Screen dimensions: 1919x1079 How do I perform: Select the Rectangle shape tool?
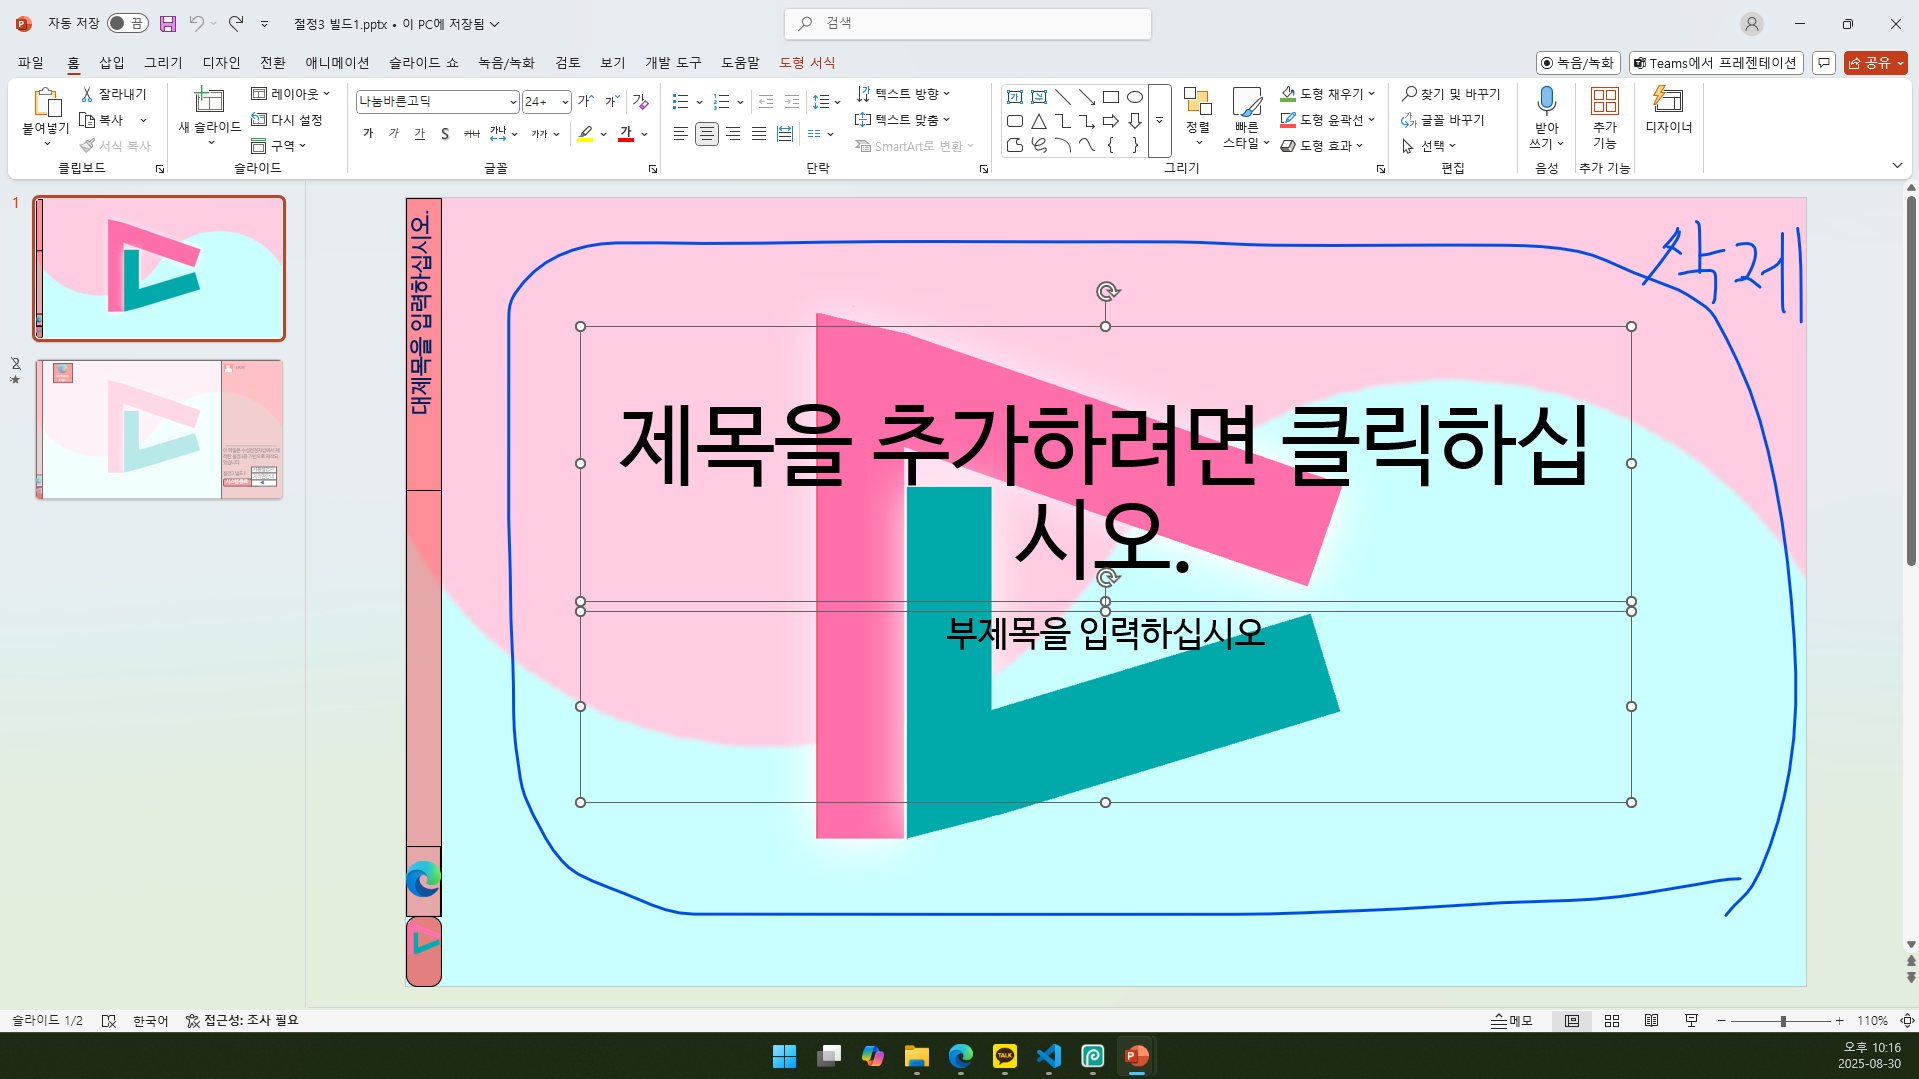tap(1111, 97)
